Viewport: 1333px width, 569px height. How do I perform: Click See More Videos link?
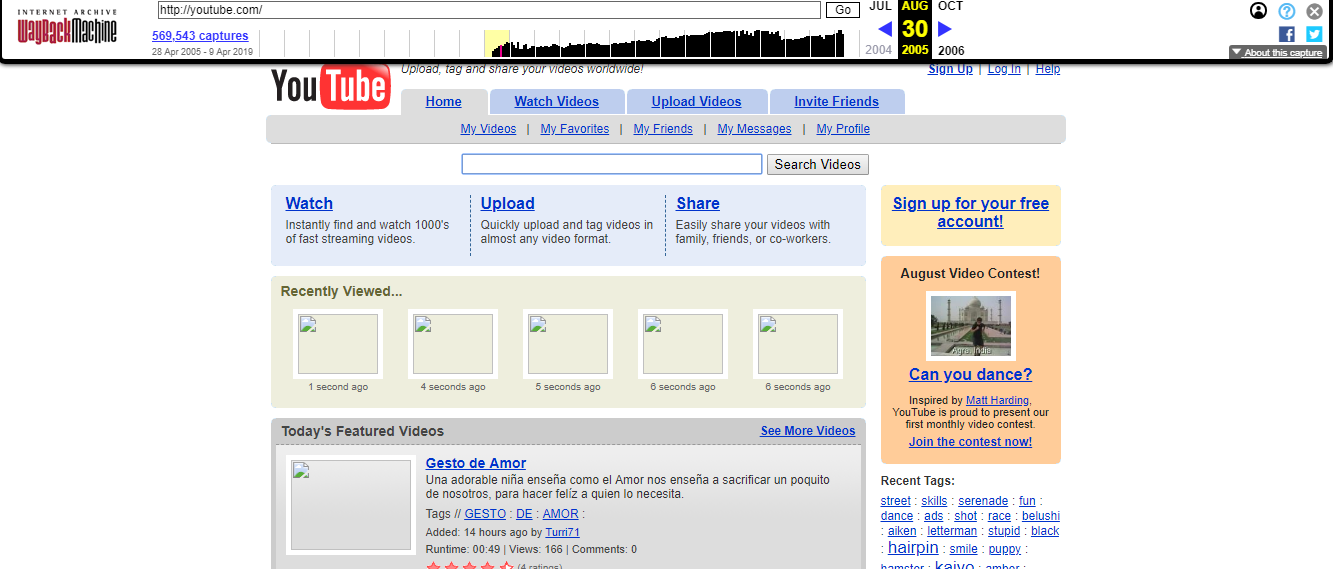[808, 431]
